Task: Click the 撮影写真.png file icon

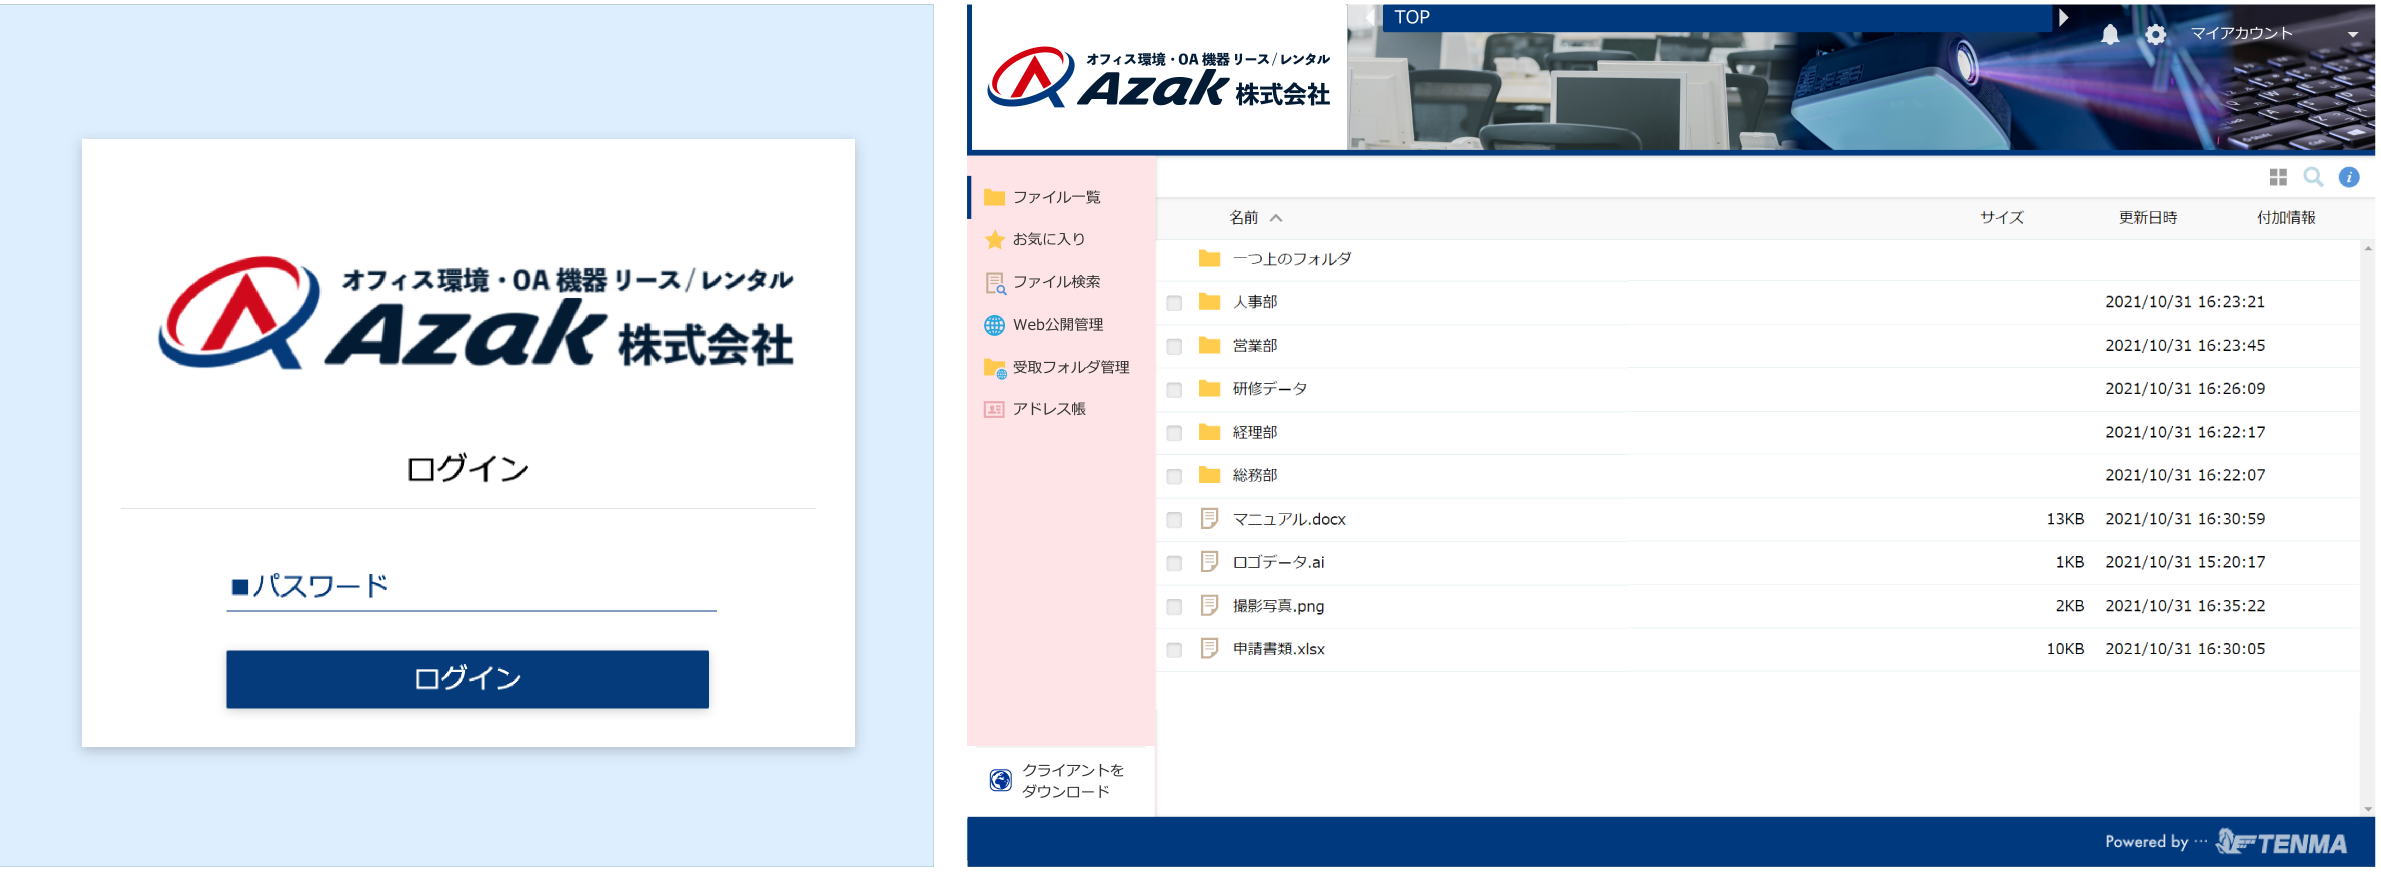Action: point(1209,605)
